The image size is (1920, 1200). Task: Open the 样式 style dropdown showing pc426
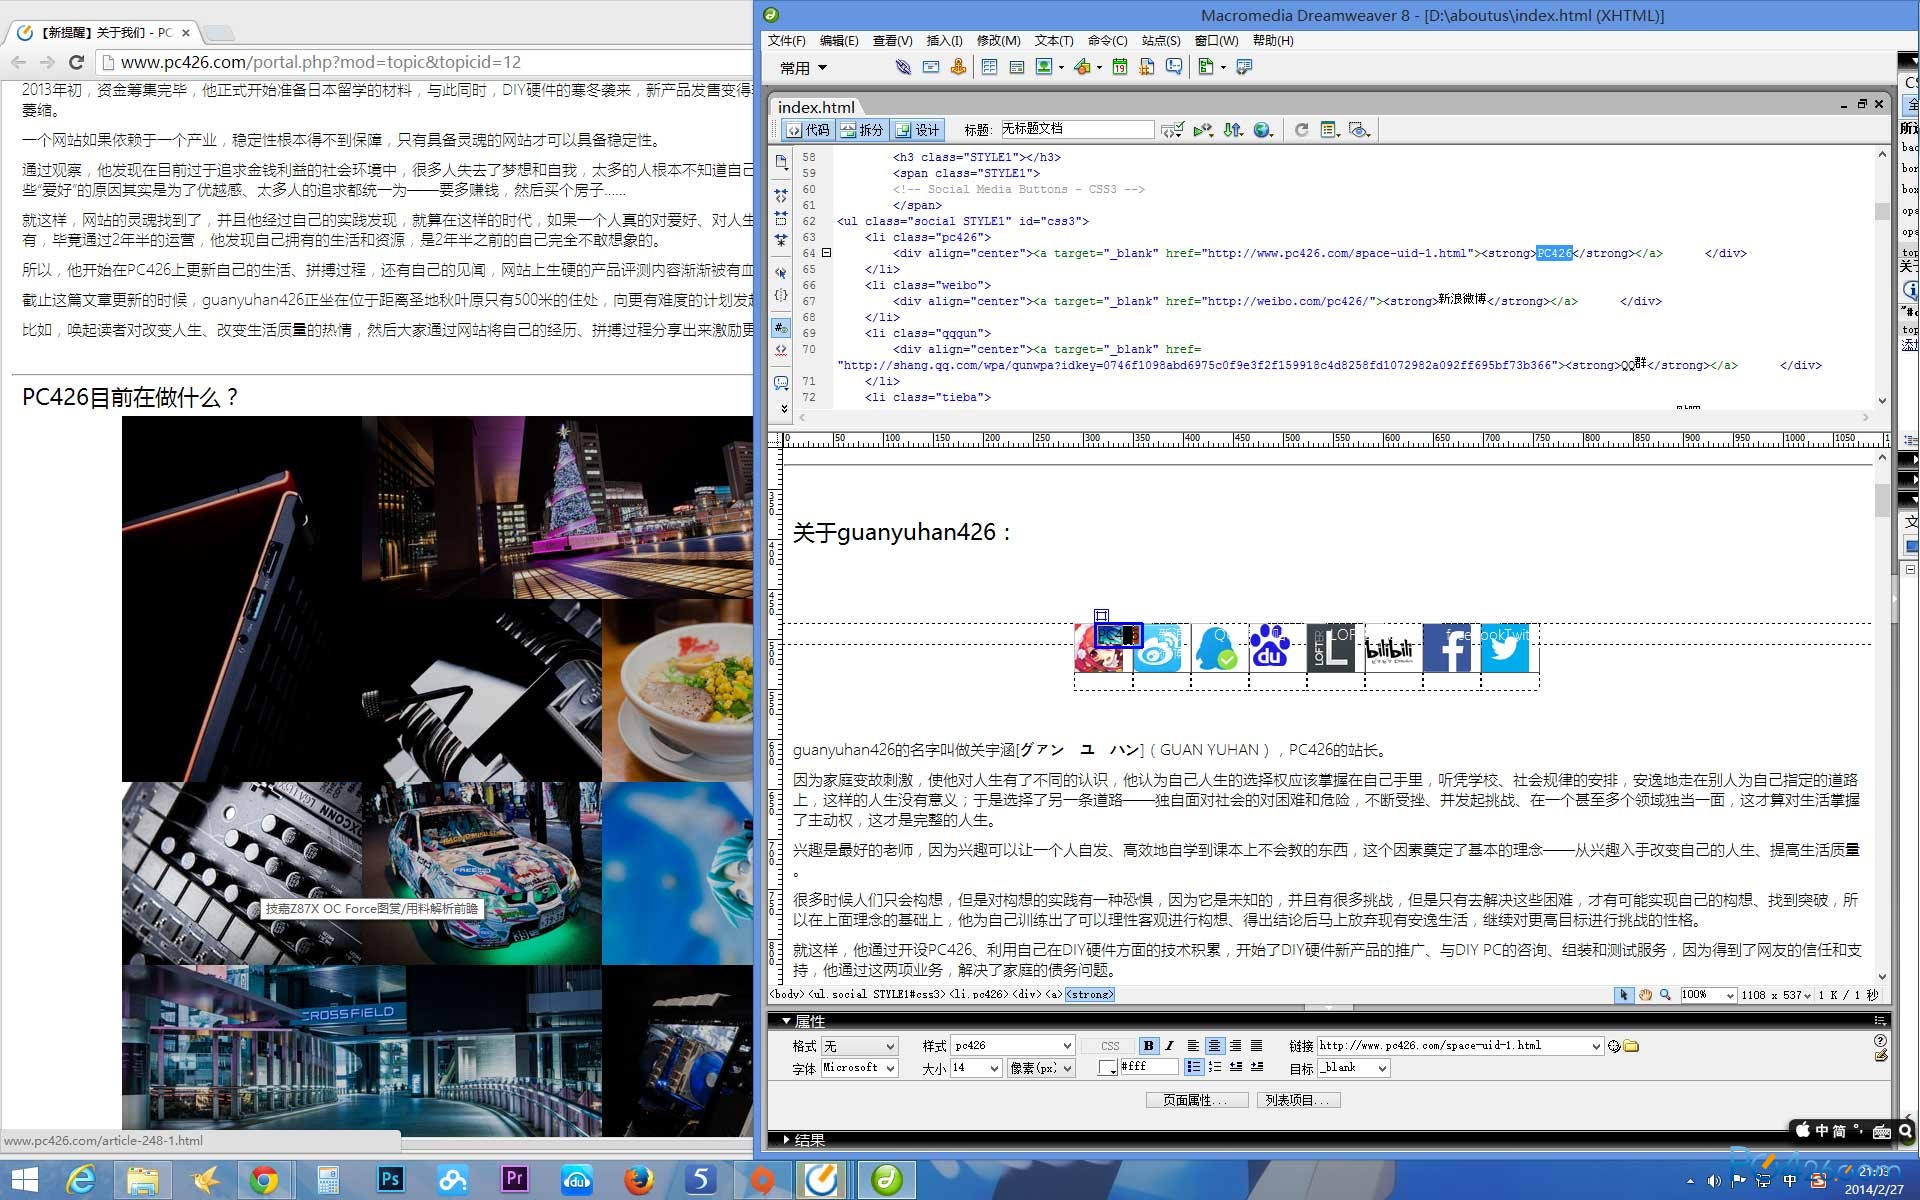1012,1046
